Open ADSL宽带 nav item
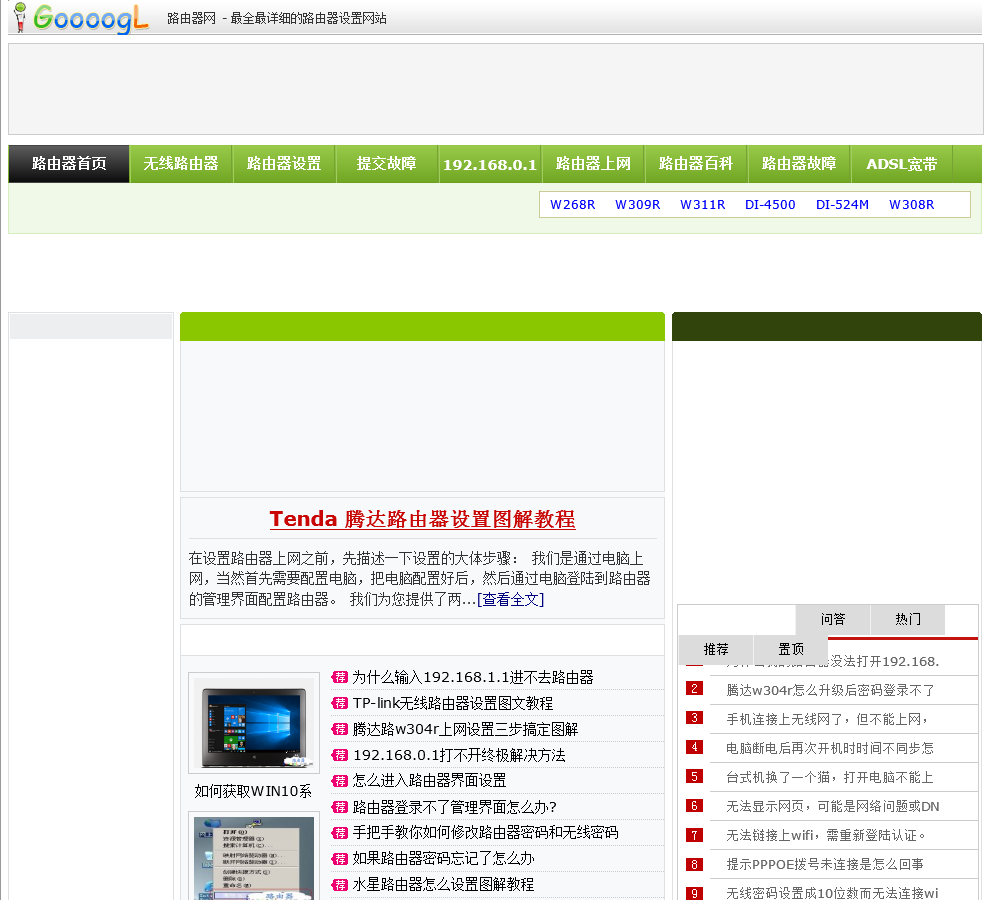 tap(902, 164)
